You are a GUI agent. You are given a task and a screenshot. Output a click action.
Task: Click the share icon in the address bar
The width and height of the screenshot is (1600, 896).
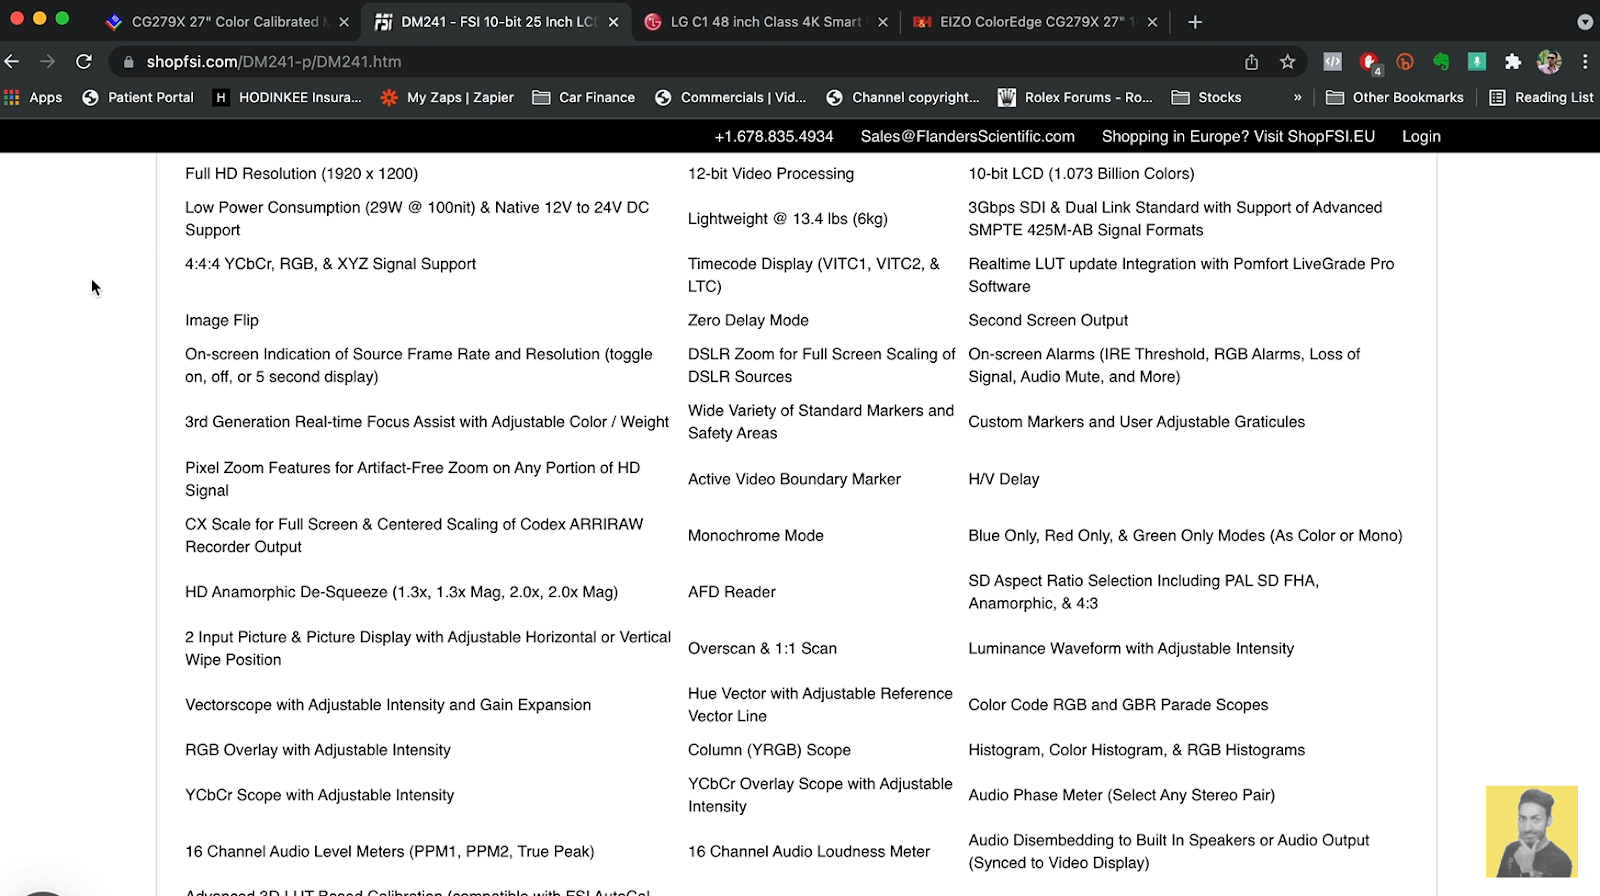tap(1251, 62)
